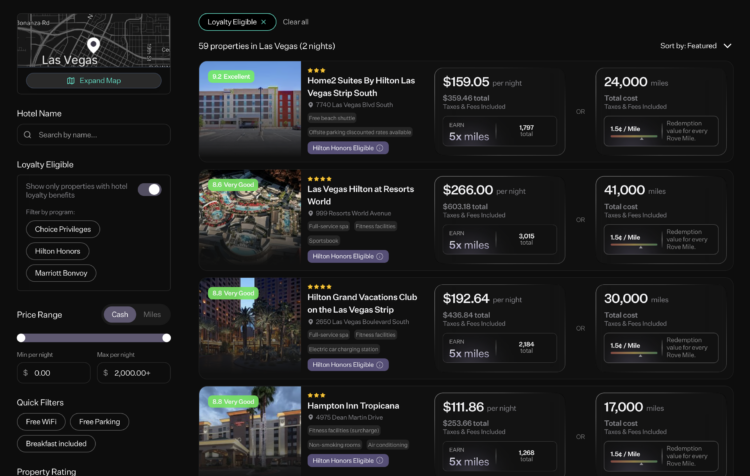Click the map icon on Expand Map
The height and width of the screenshot is (476, 750).
[x=71, y=80]
